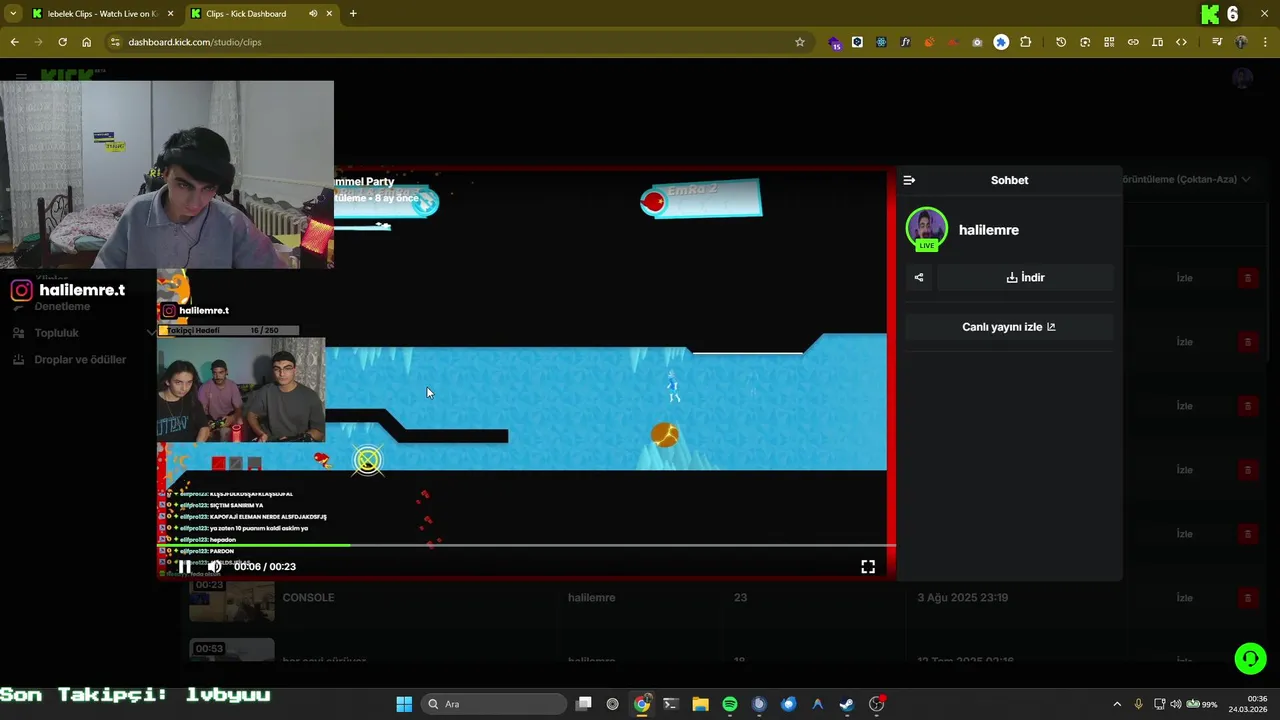Open the green support chat bubble
The height and width of the screenshot is (720, 1280).
point(1250,658)
